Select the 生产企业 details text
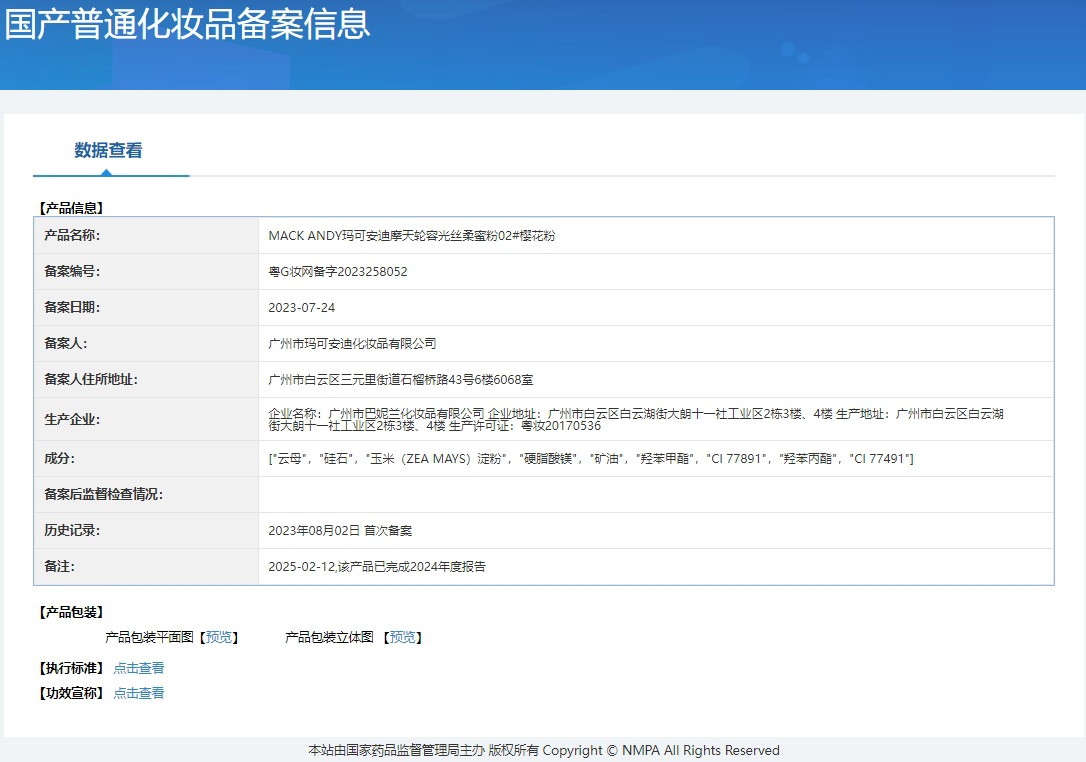Viewport: 1086px width, 762px height. coord(636,420)
